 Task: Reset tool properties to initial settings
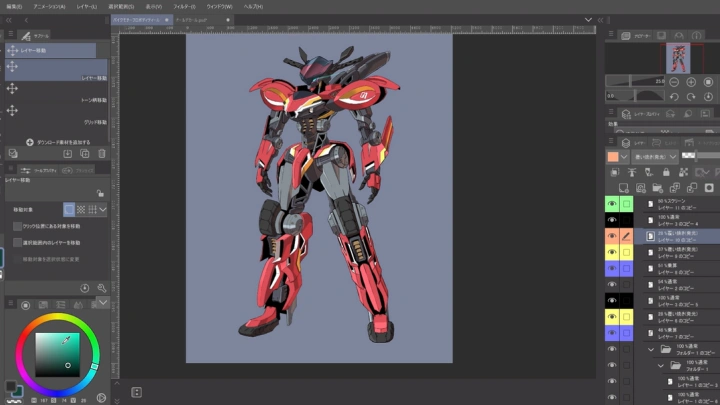tap(84, 288)
